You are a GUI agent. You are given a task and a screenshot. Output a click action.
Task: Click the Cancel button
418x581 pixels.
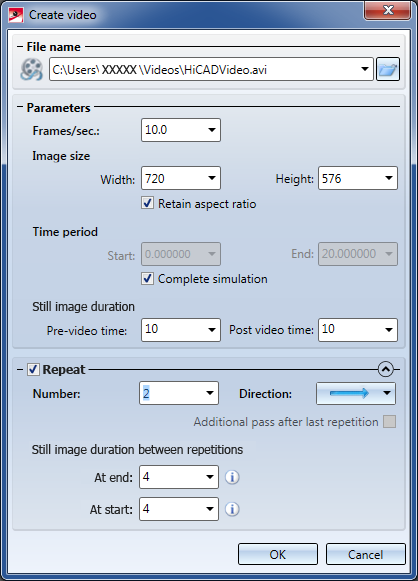365,554
